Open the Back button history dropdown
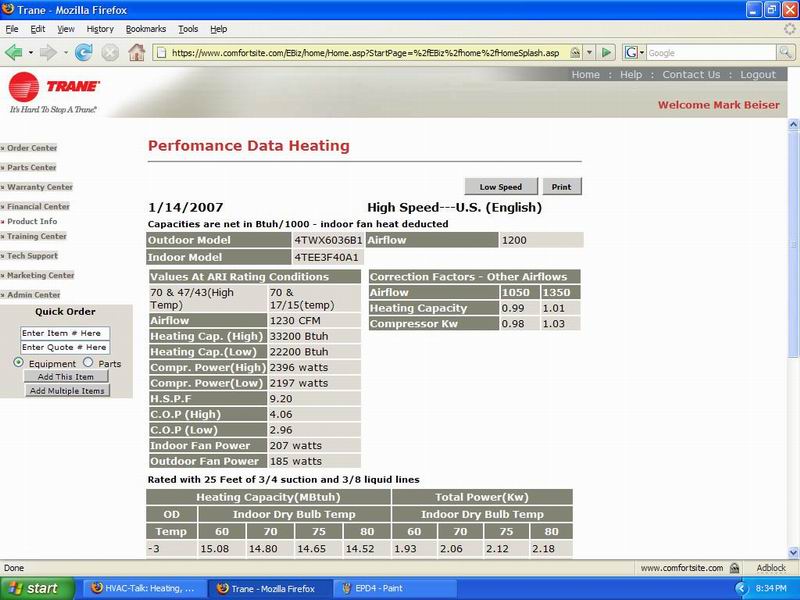The height and width of the screenshot is (600, 800). pos(29,52)
